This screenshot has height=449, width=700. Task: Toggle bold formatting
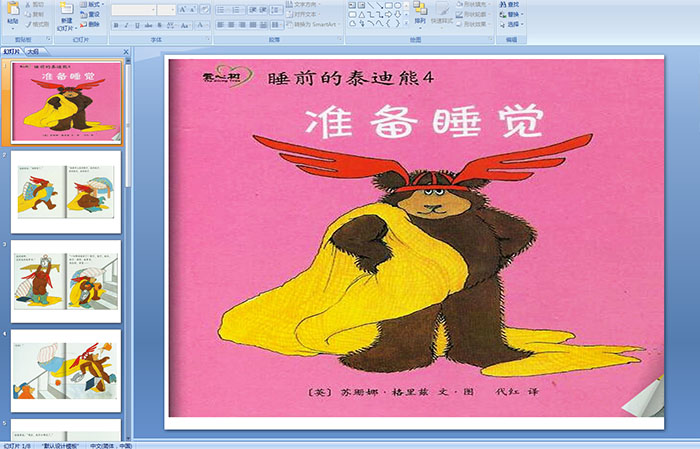point(116,25)
